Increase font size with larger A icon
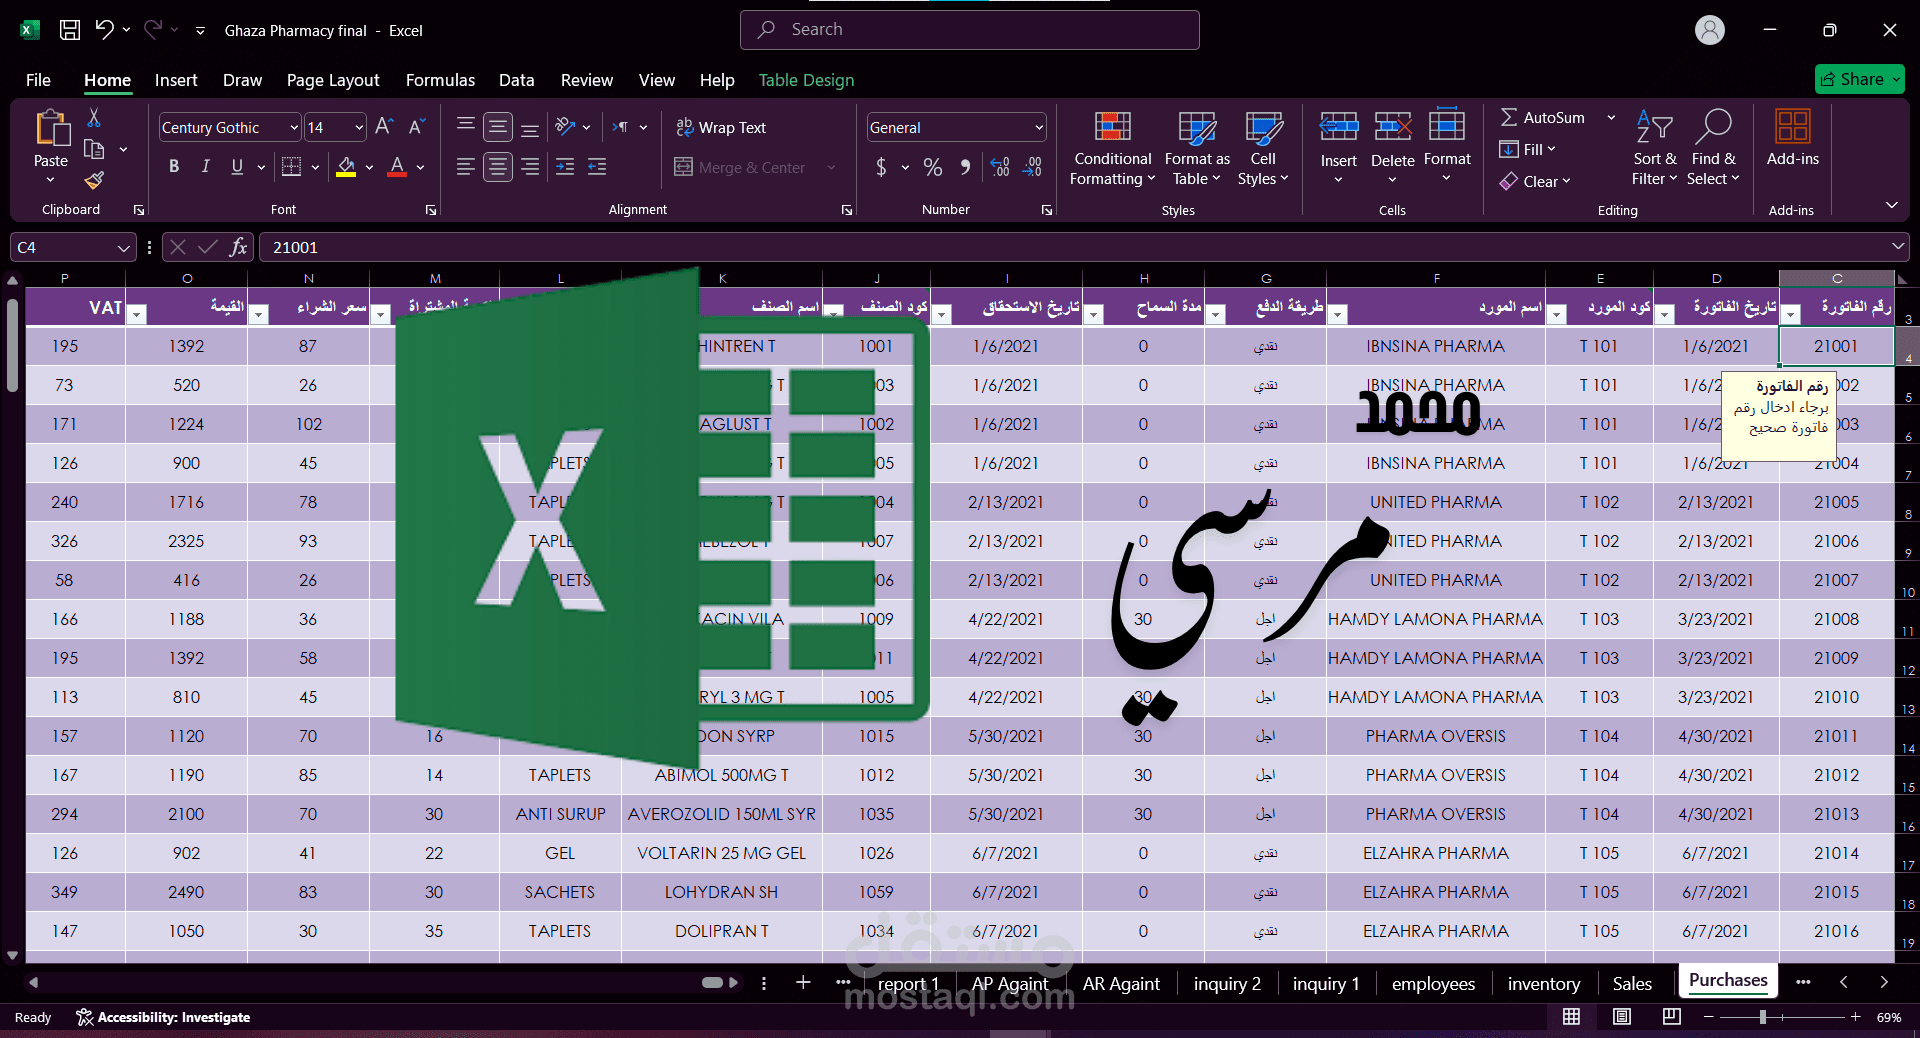The image size is (1920, 1038). 384,127
